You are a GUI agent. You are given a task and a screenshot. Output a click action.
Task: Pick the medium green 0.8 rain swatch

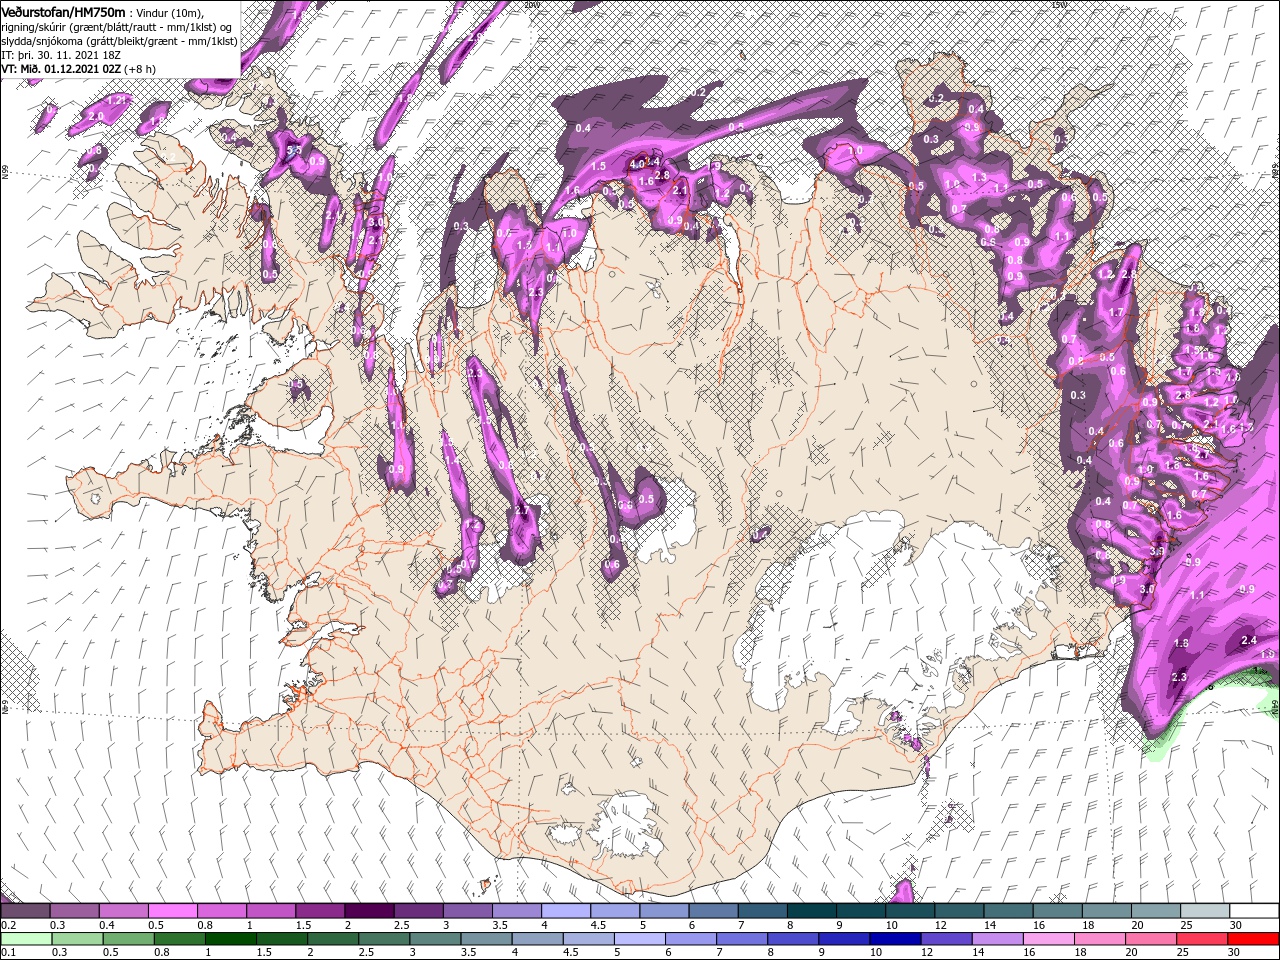(x=180, y=938)
